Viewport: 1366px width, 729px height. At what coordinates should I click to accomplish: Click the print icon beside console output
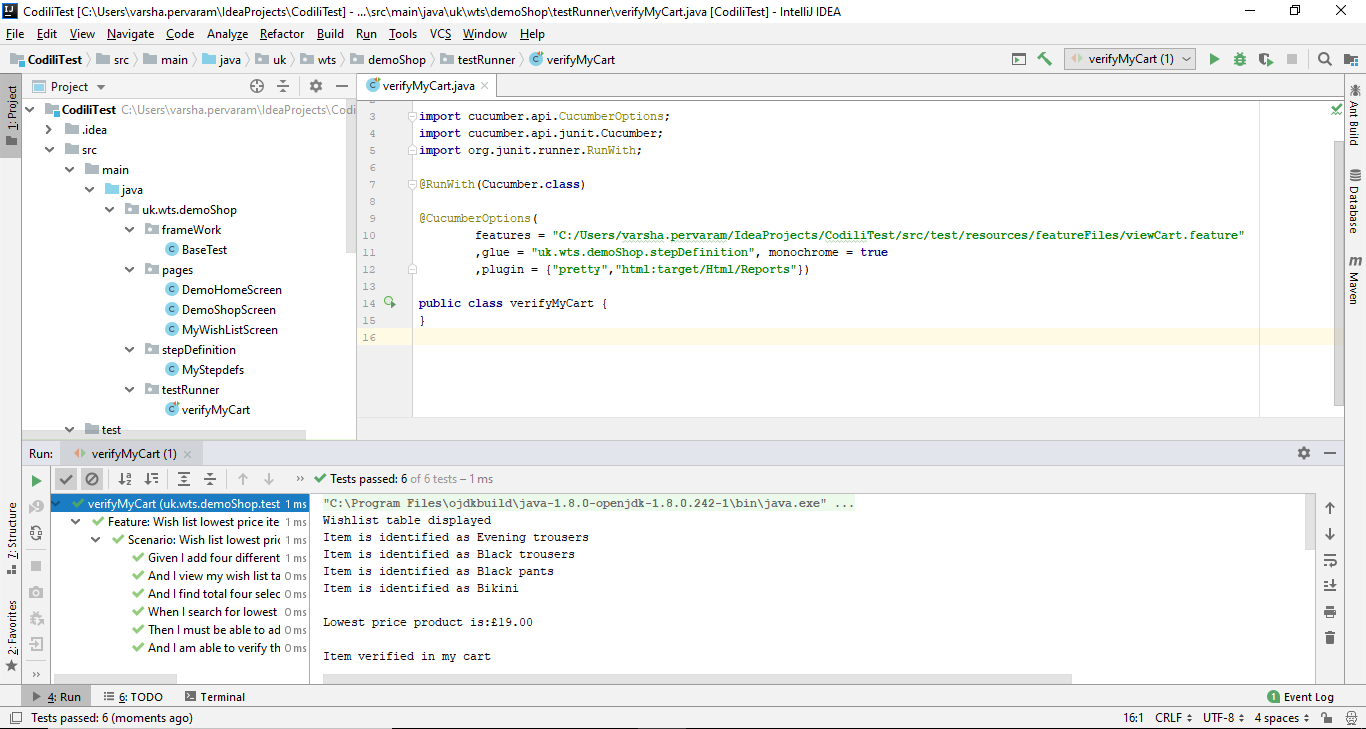(x=1330, y=611)
